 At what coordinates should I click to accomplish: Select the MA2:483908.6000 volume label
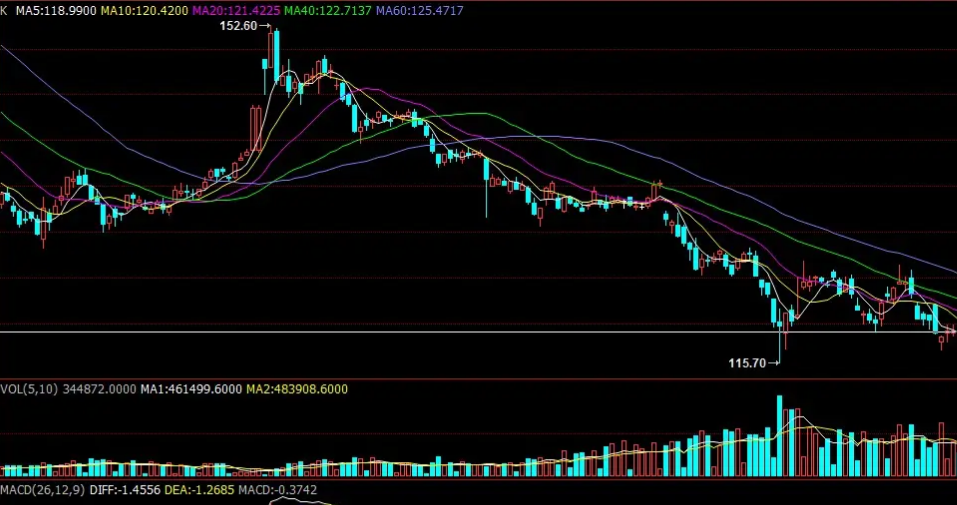(x=297, y=389)
